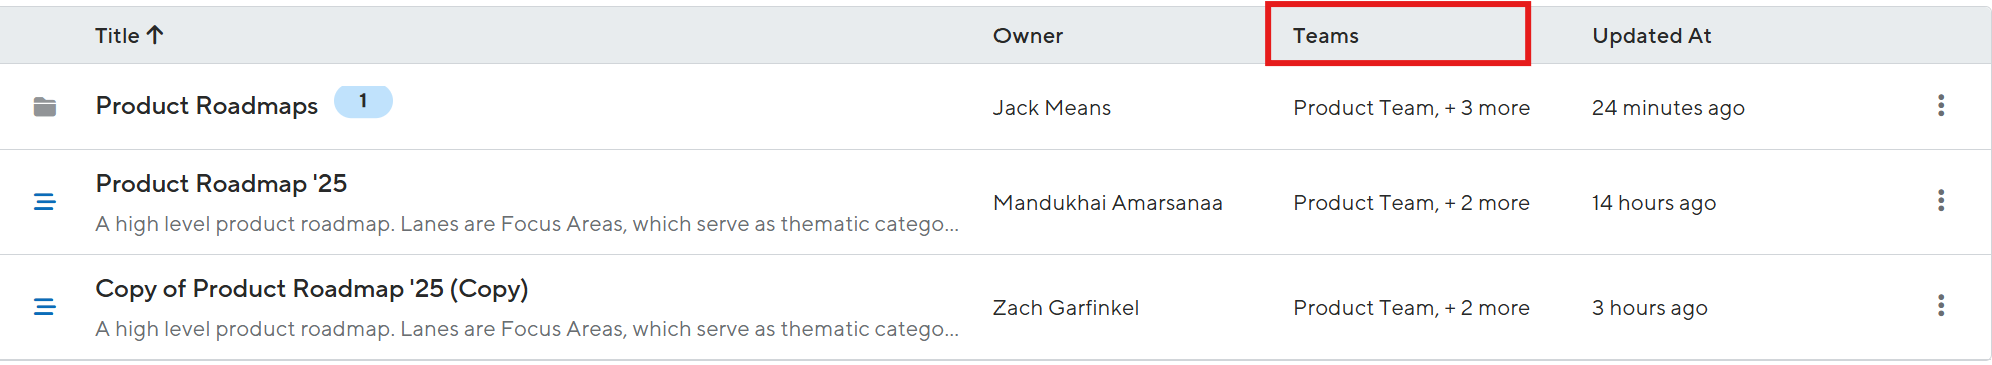Open the three-dot menu for Product Roadmap '25

pos(1940,201)
